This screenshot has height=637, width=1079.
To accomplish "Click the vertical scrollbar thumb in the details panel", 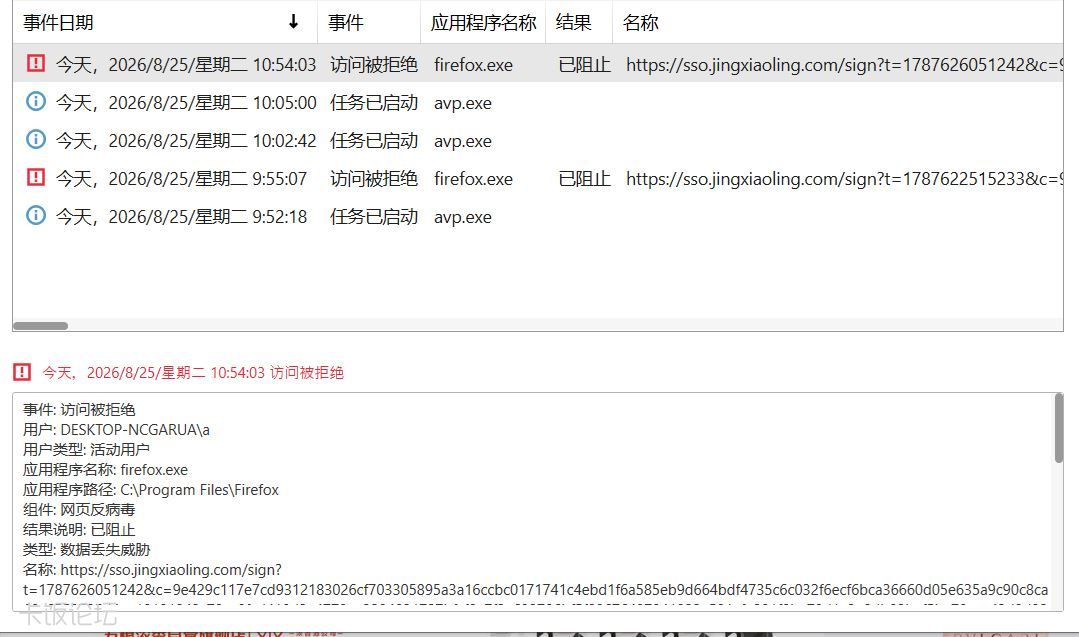I will 1058,429.
